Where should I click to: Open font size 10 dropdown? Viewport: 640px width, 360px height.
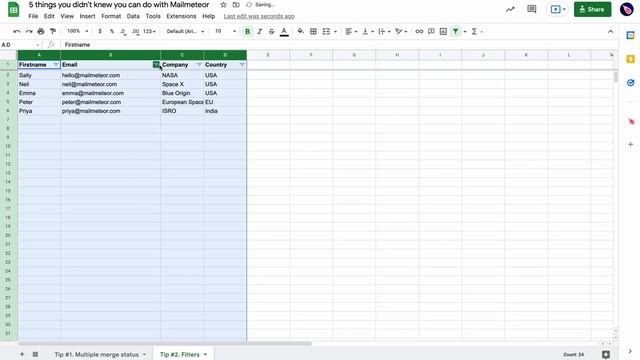[x=225, y=31]
